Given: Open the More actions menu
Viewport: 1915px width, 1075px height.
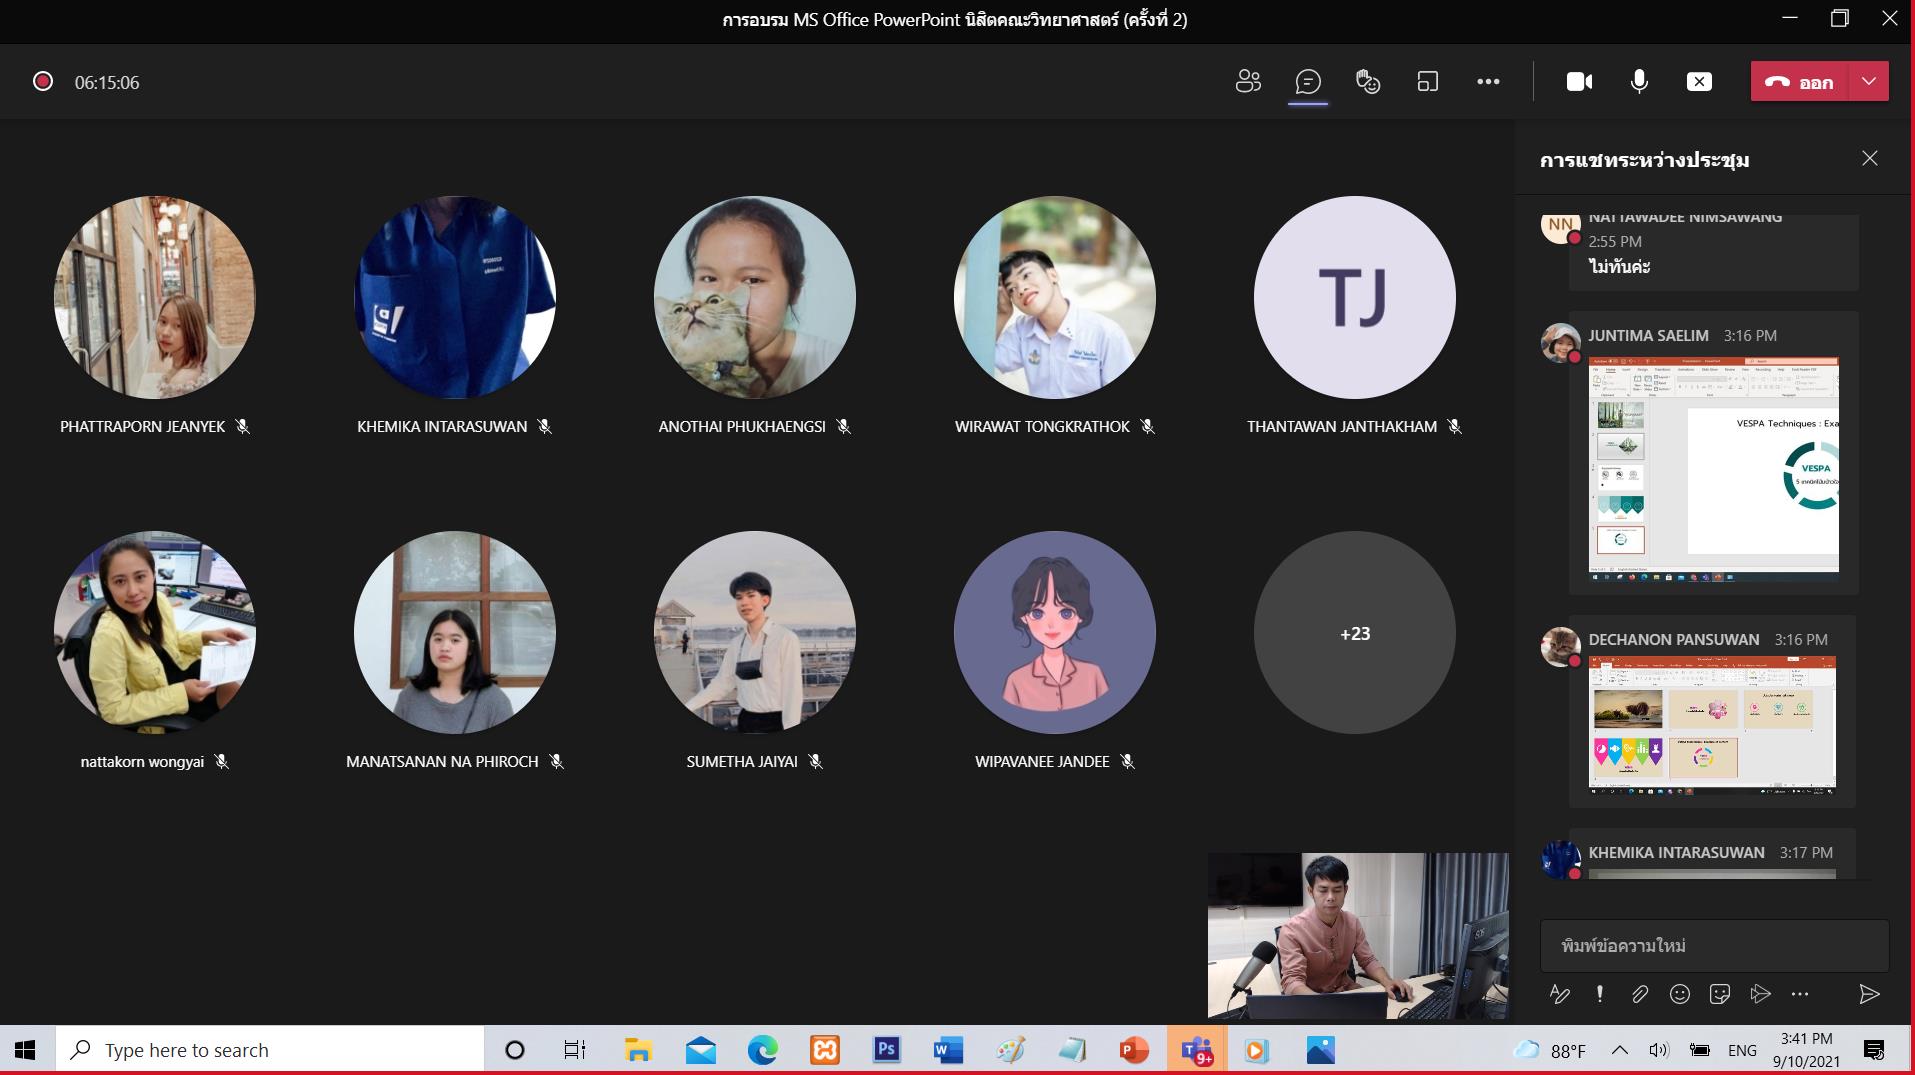Looking at the screenshot, I should pyautogui.click(x=1488, y=82).
